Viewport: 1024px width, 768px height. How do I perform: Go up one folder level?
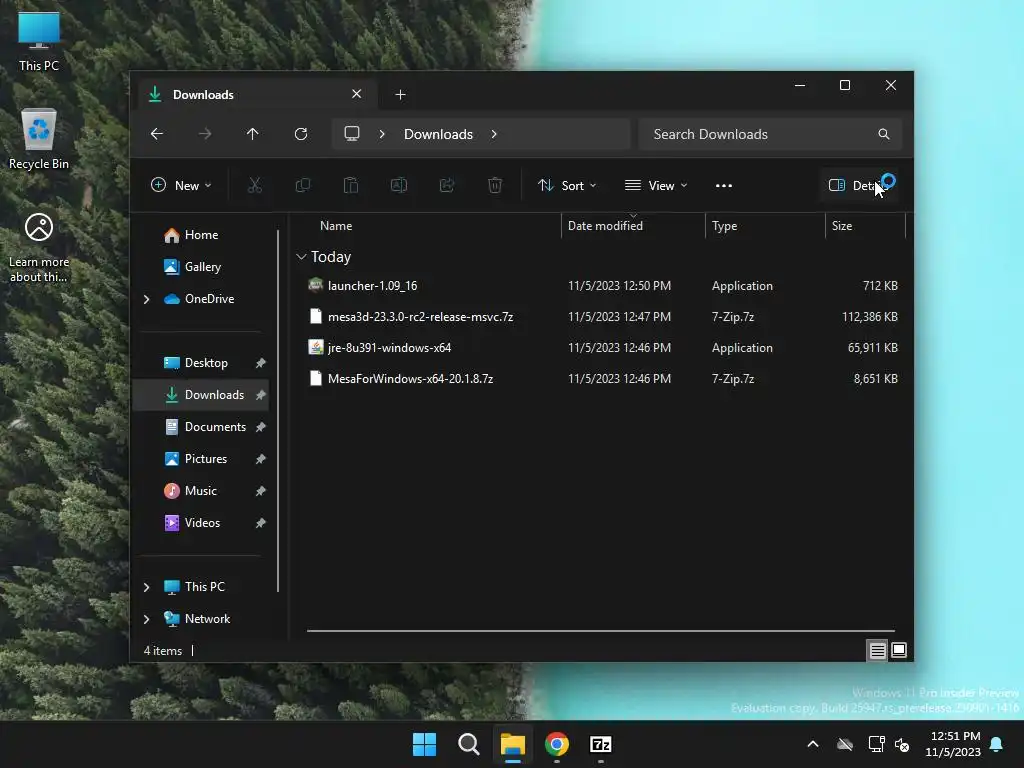pos(253,134)
